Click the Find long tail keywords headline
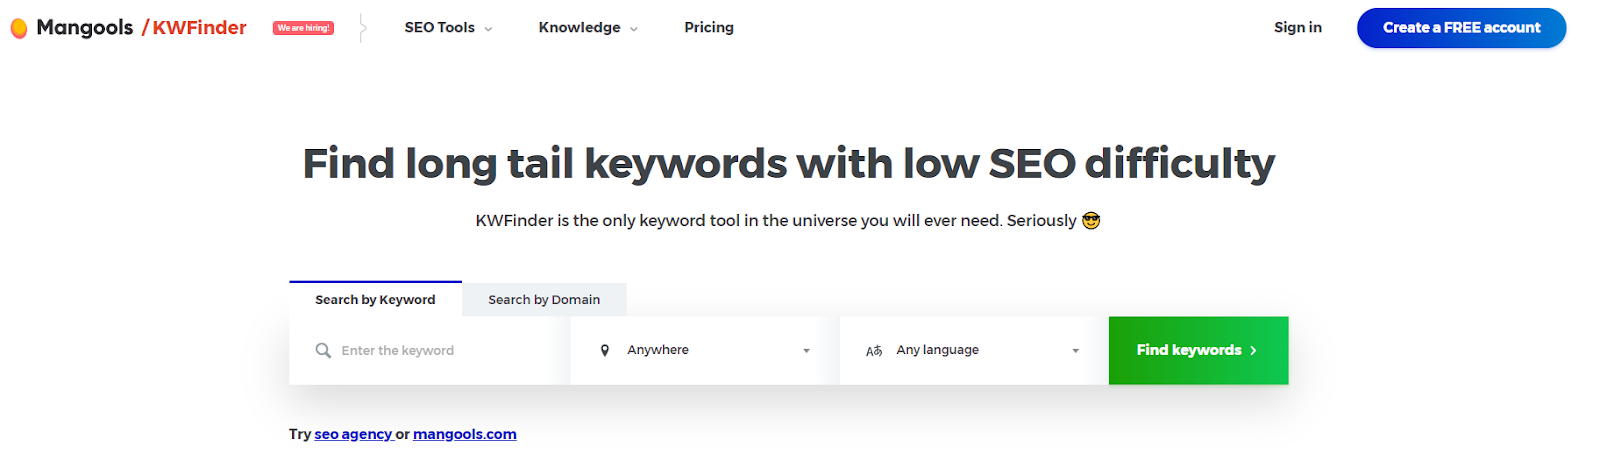Viewport: 1600px width, 475px height. pos(789,164)
